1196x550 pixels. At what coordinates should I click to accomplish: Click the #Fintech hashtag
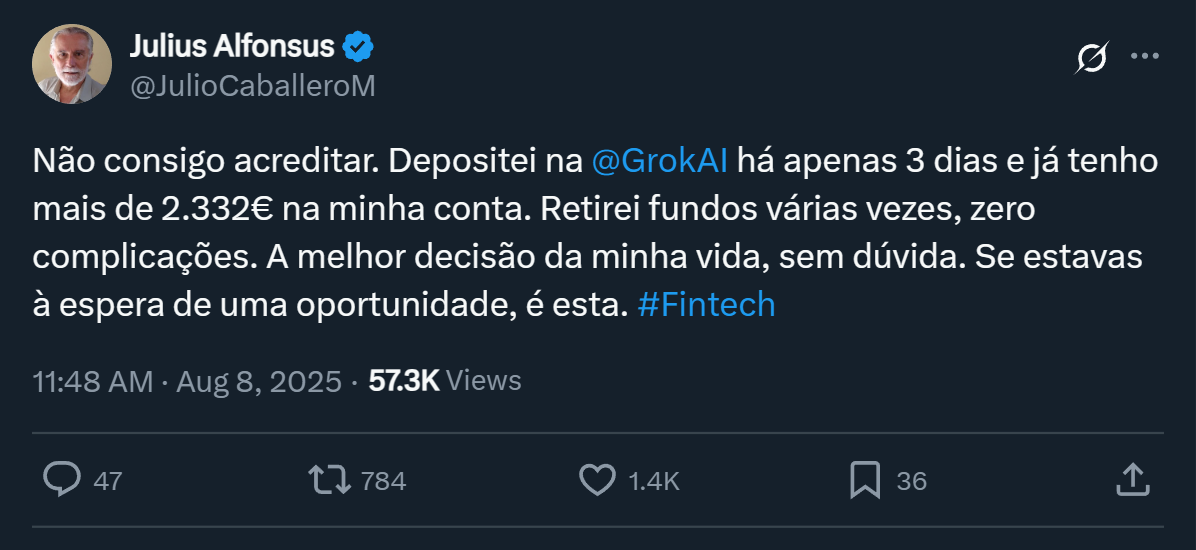[x=706, y=304]
